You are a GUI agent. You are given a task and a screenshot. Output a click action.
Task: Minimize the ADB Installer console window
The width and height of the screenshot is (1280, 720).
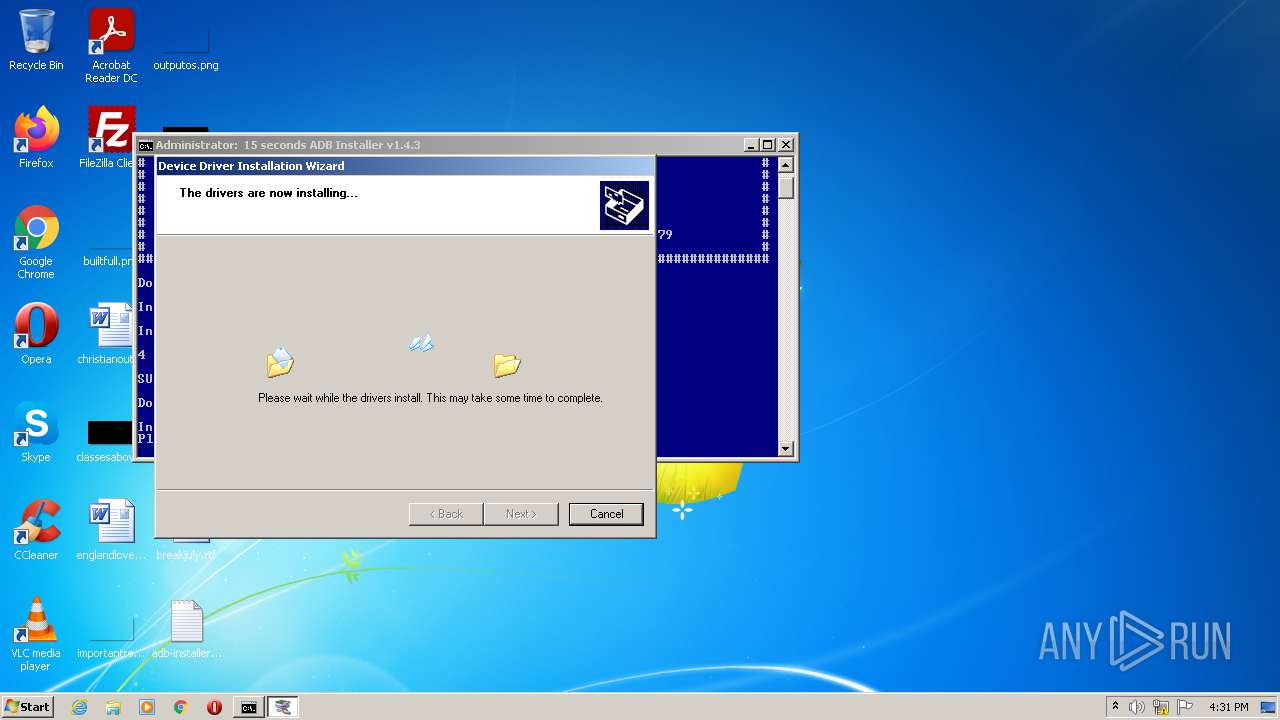[x=751, y=145]
